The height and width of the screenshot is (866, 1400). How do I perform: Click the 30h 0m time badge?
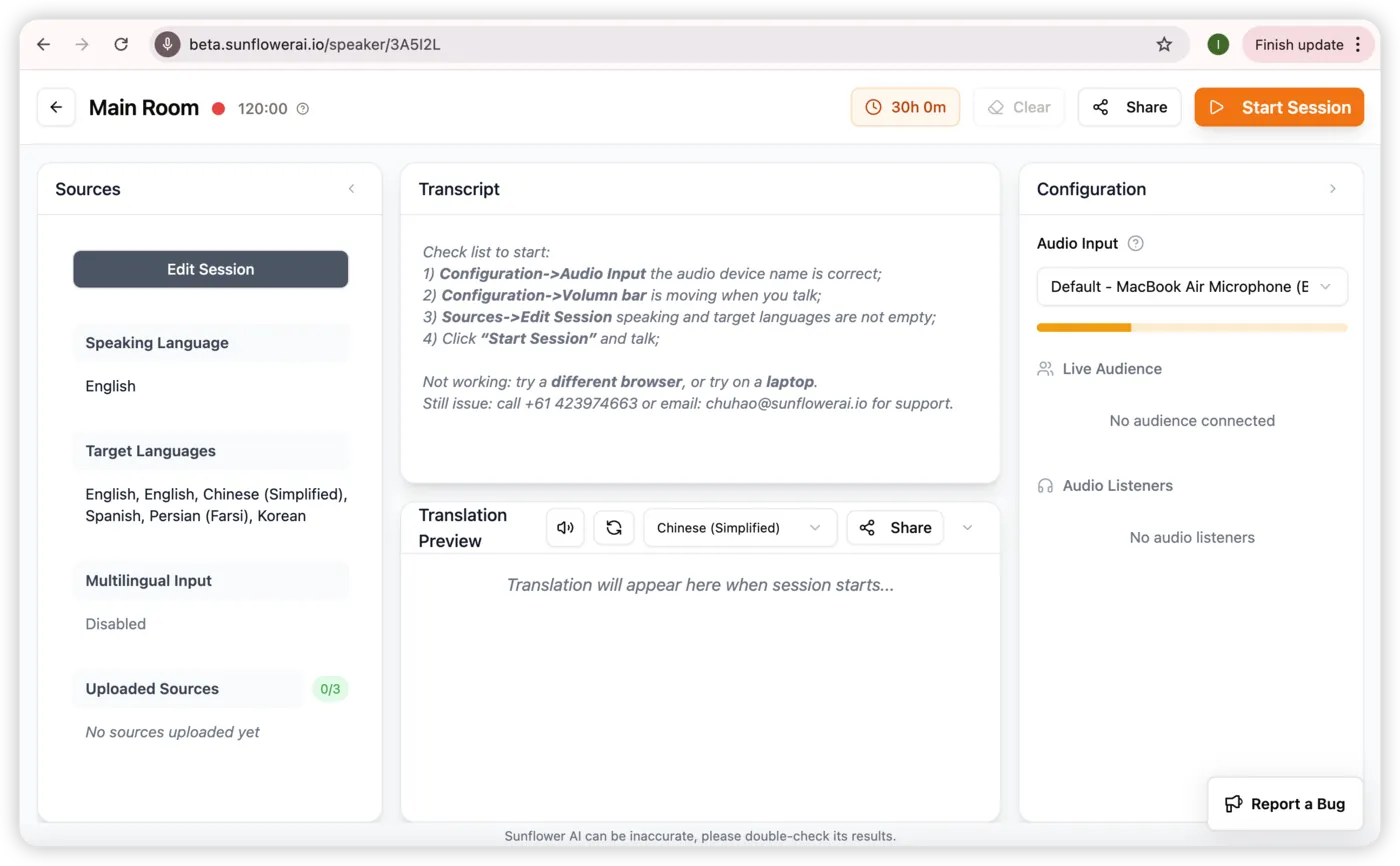tap(905, 107)
